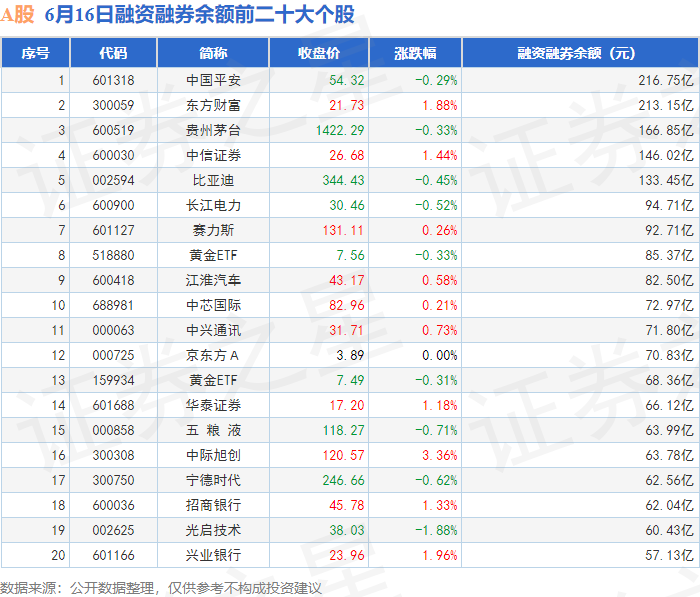Click the 序号 column header
Viewport: 700px width, 597px height.
(x=35, y=53)
